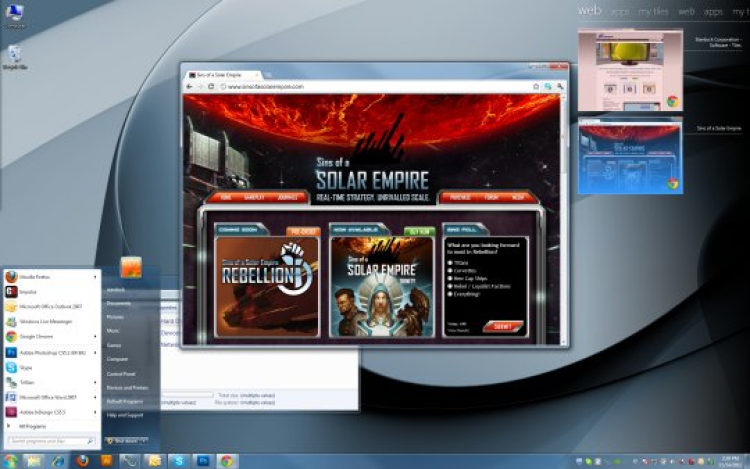Click the user account picture in Start menu
This screenshot has width=750, height=469.
tap(131, 267)
